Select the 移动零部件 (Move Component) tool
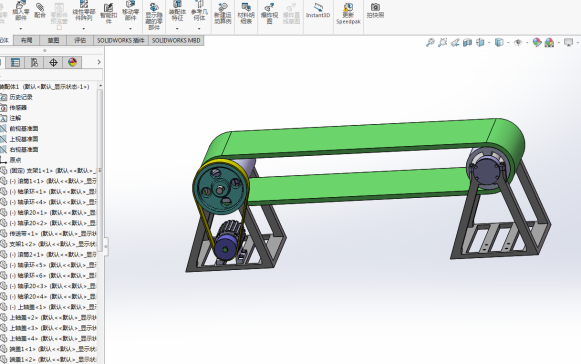The height and width of the screenshot is (364, 581). click(130, 11)
